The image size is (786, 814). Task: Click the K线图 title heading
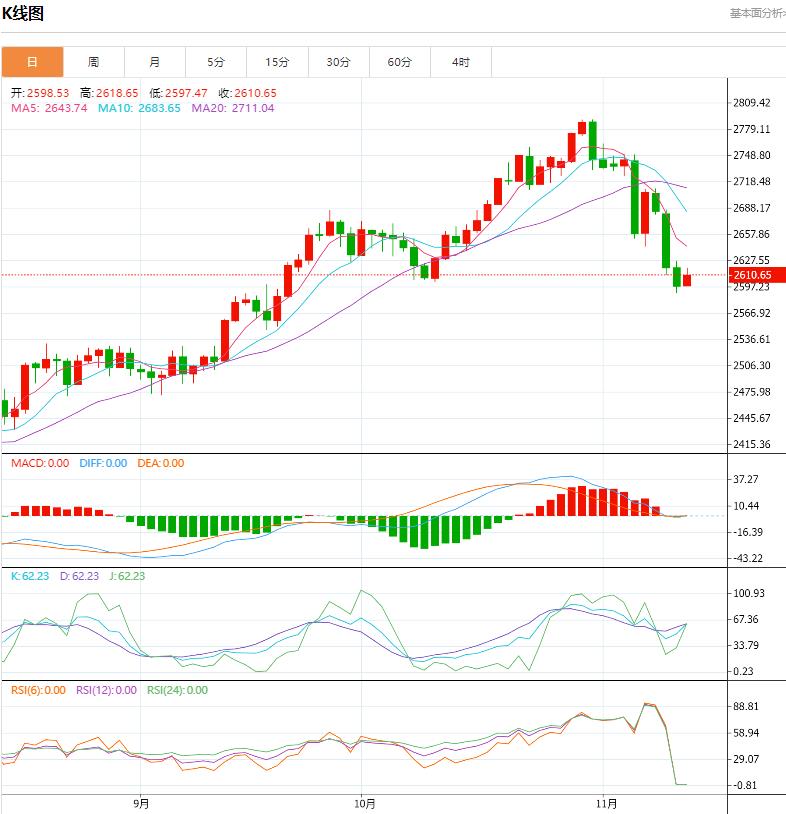pos(23,14)
